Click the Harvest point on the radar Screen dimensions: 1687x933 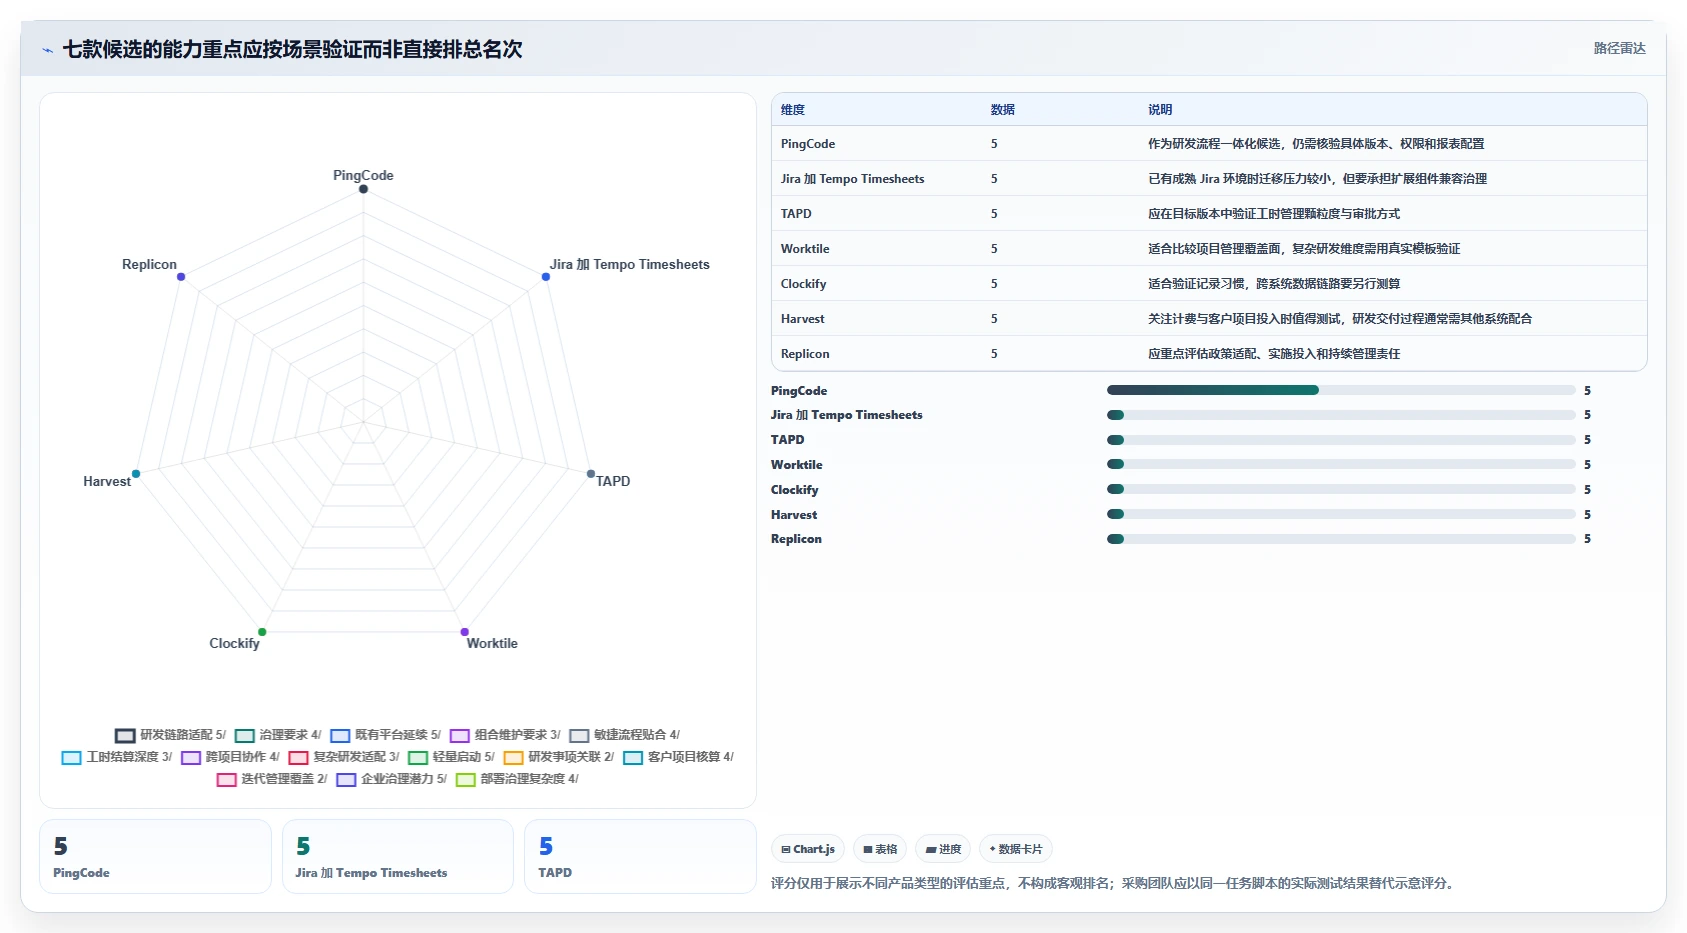point(136,474)
